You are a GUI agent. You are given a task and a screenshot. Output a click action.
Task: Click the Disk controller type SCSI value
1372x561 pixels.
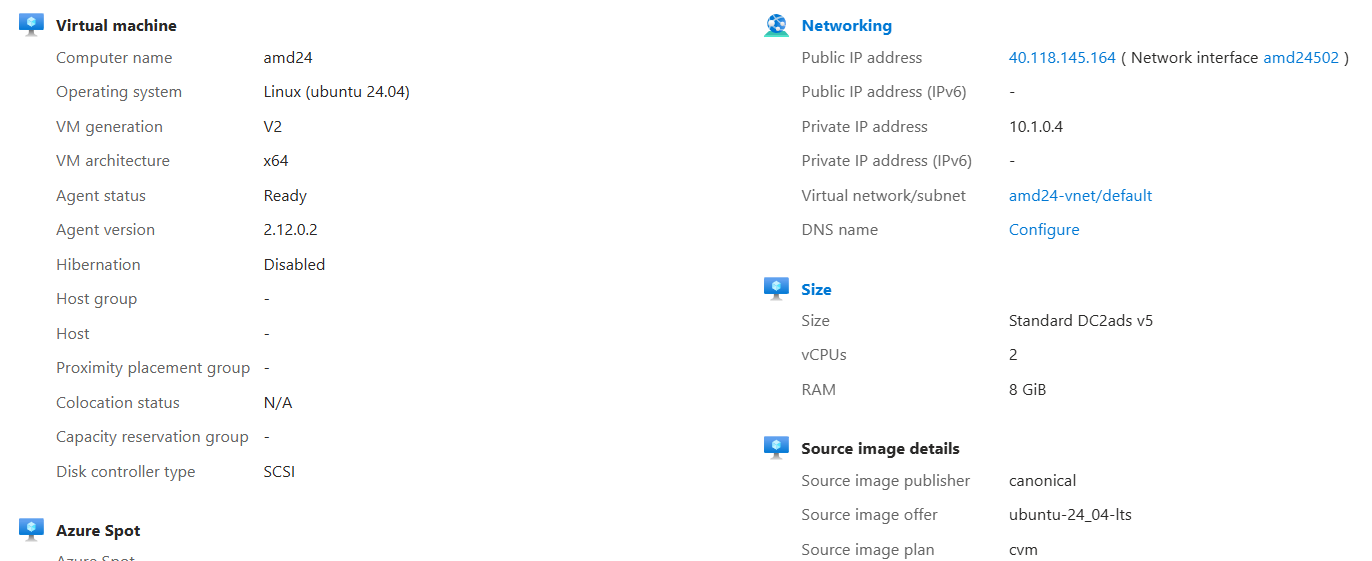[279, 472]
